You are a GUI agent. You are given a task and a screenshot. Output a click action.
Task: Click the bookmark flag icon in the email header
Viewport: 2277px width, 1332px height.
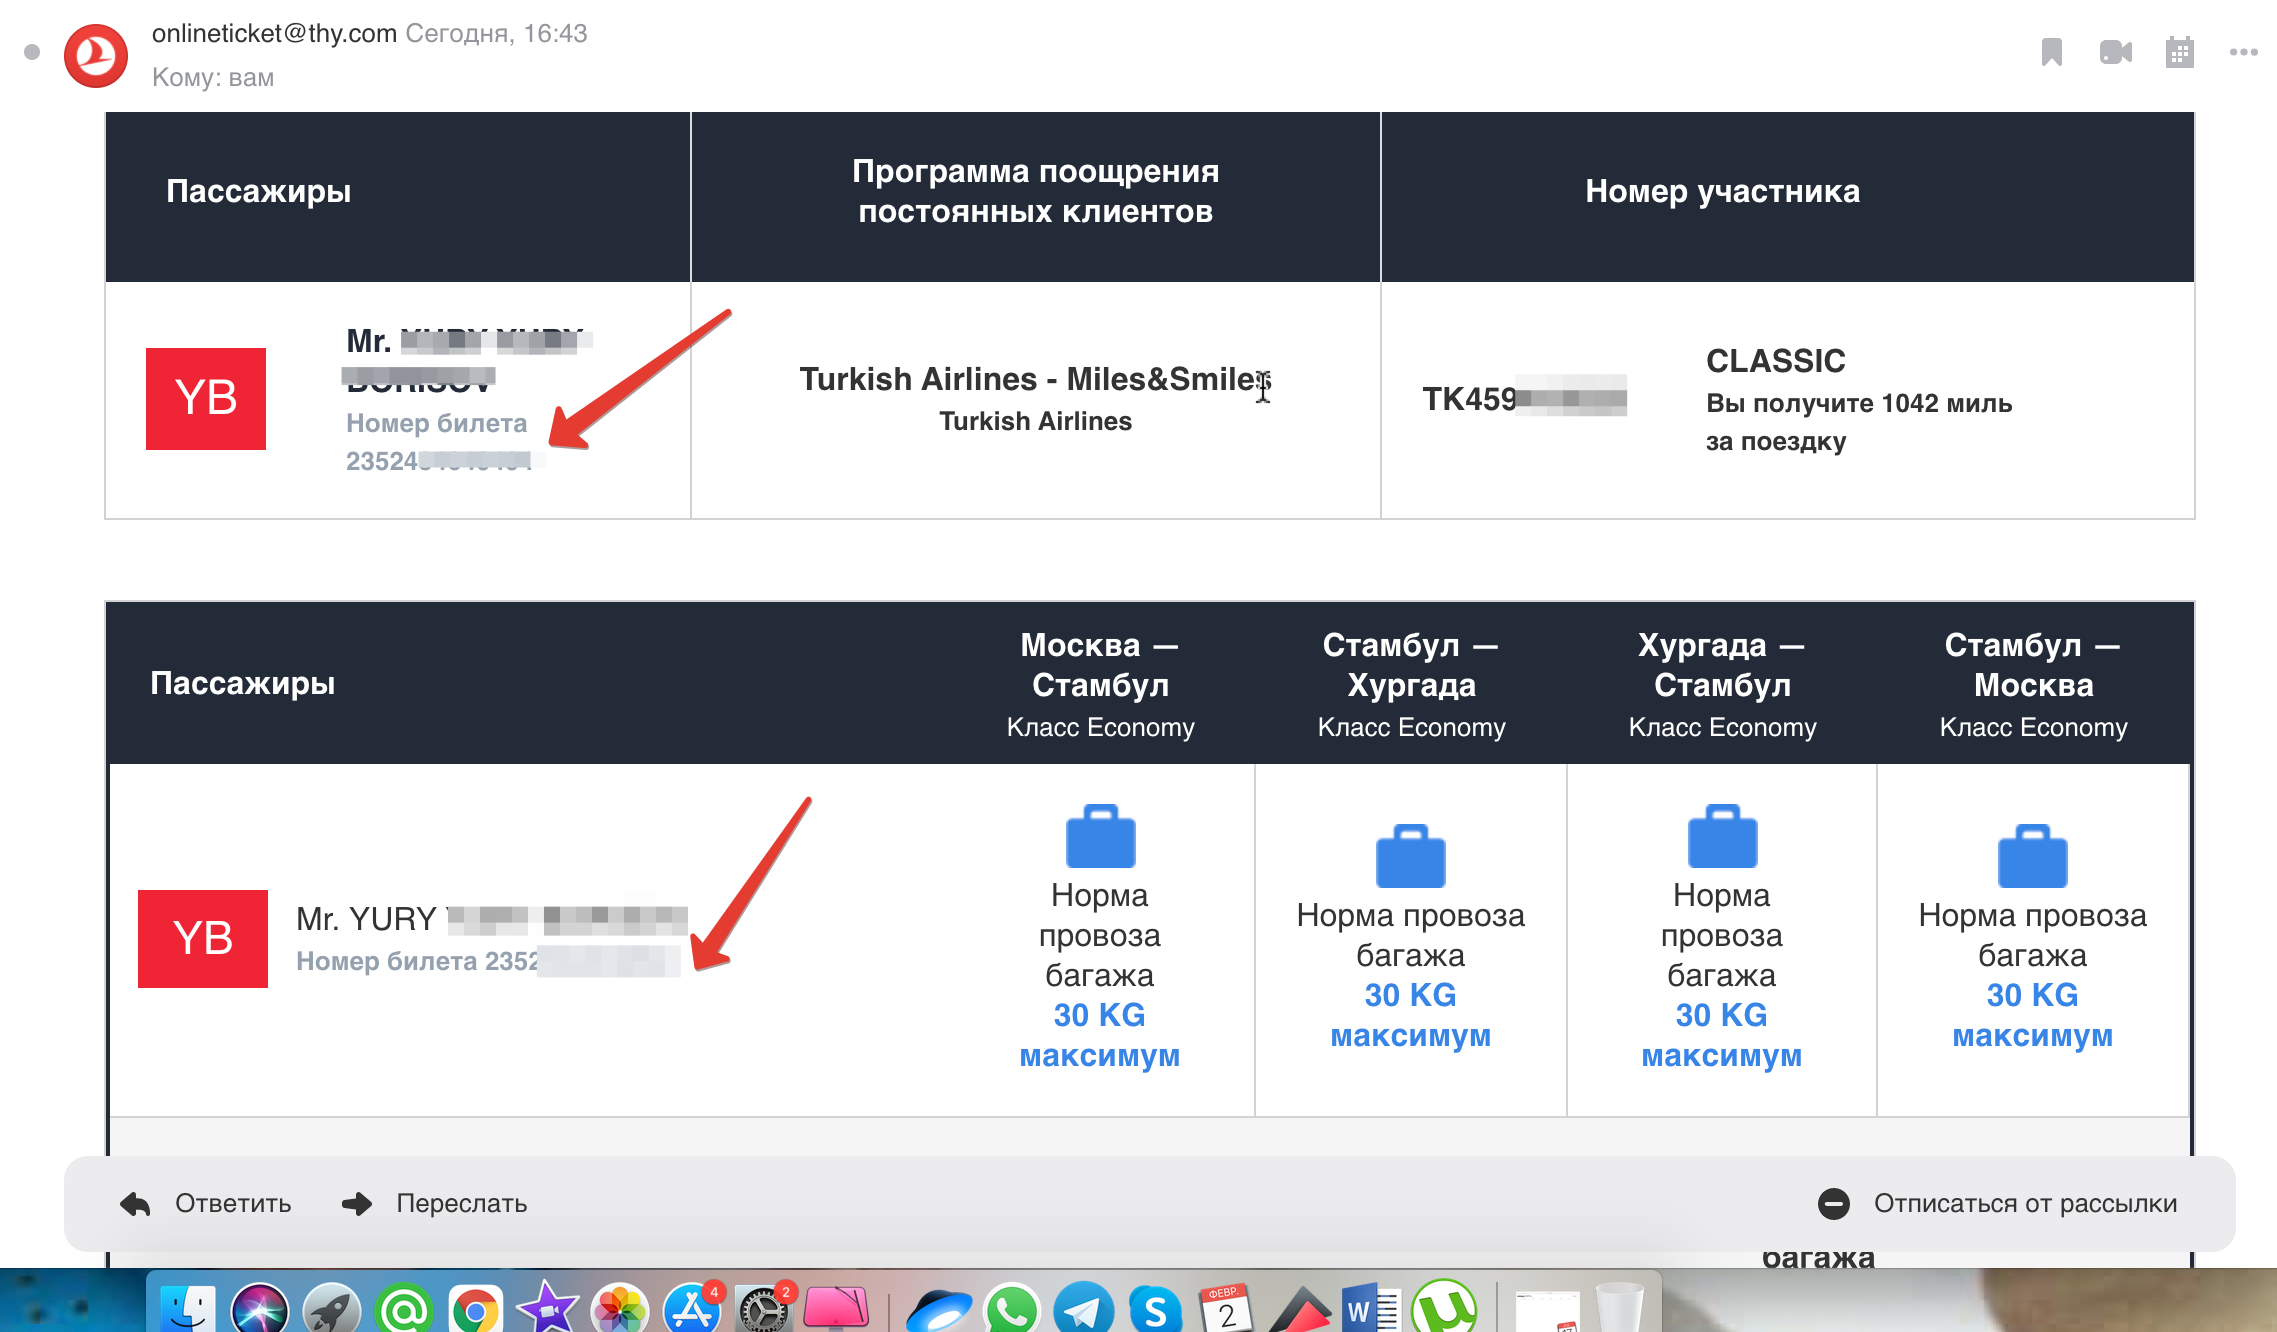2051,52
